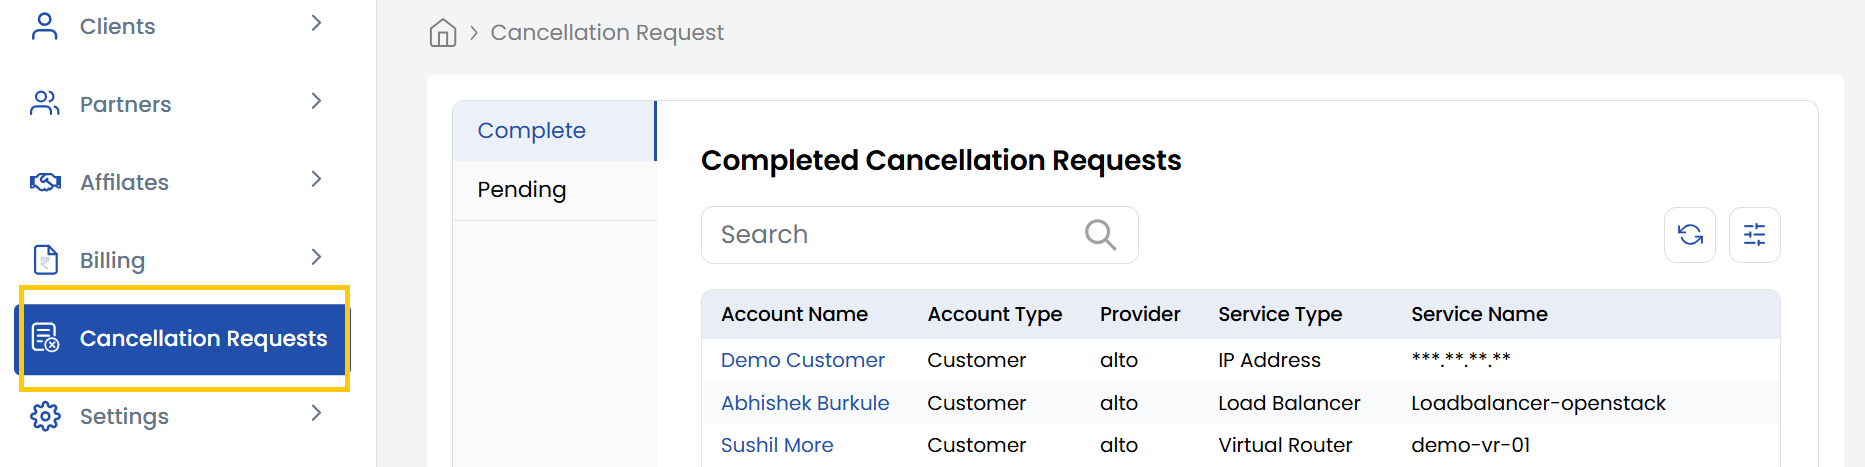Viewport: 1865px width, 467px height.
Task: Expand the Partners menu chevron
Action: tap(316, 101)
